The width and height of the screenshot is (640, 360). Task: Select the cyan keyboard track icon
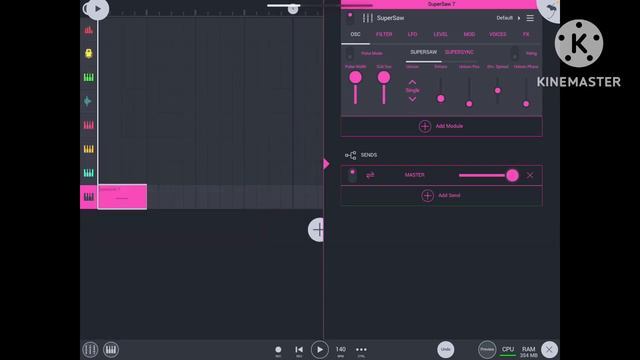pyautogui.click(x=89, y=173)
